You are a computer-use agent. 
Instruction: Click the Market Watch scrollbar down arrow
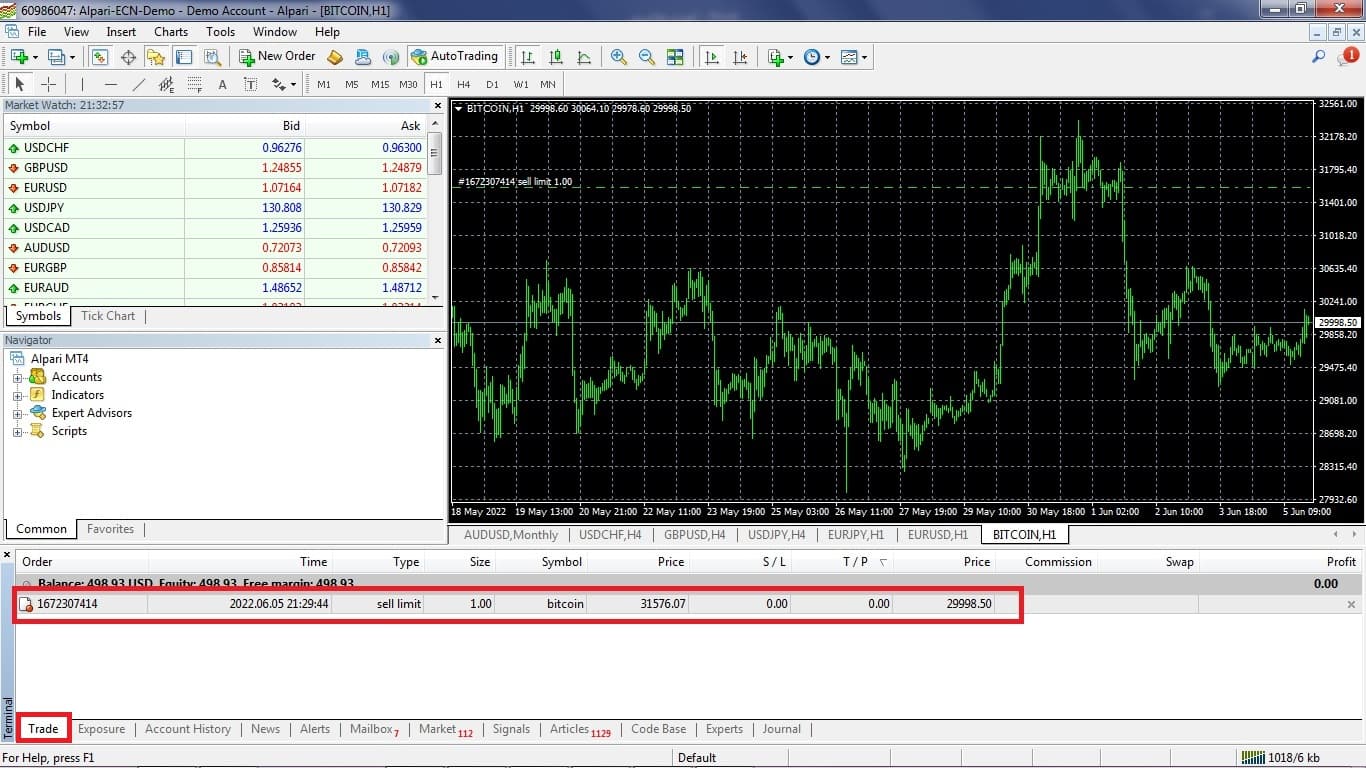click(x=434, y=297)
